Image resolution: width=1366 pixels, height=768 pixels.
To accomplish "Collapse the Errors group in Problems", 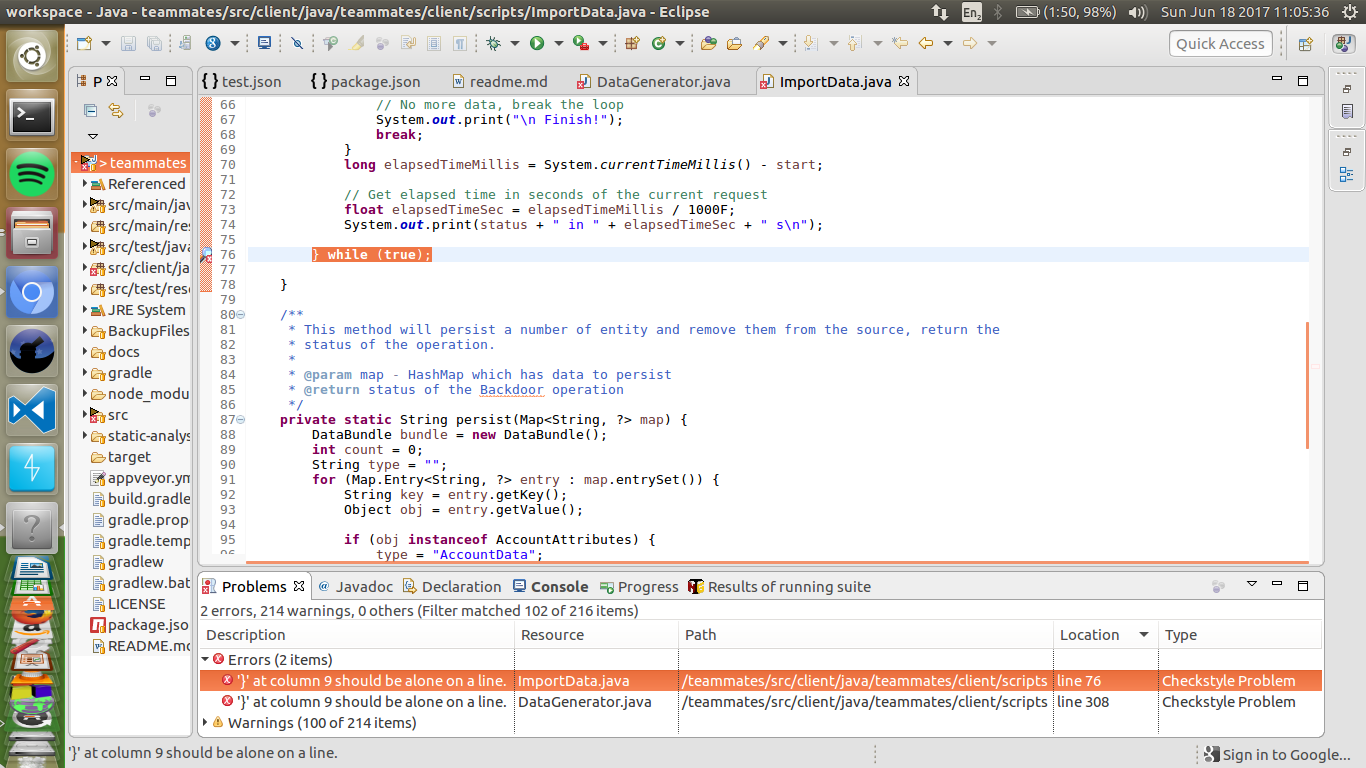I will pos(205,660).
